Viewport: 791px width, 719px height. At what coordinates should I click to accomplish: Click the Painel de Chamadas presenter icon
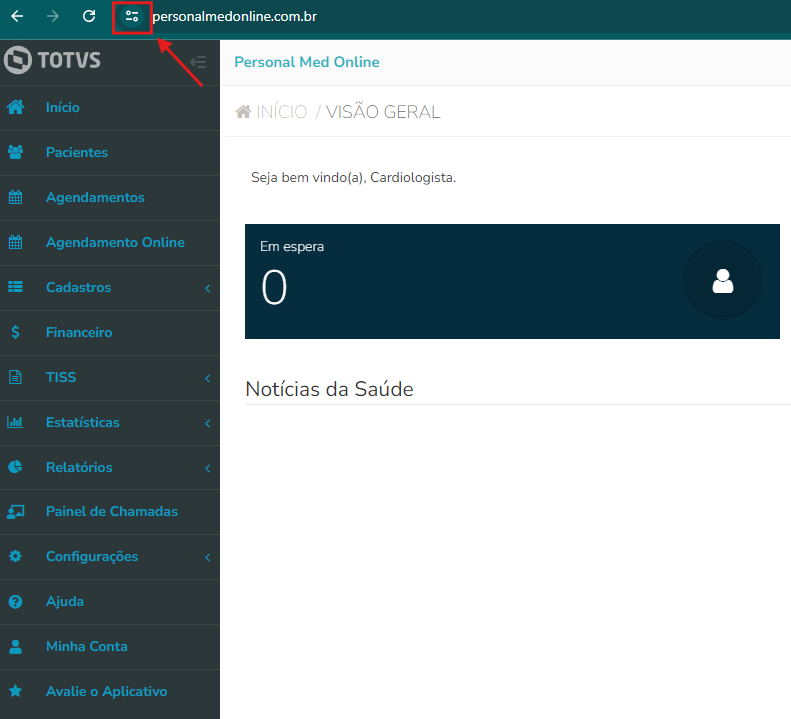coord(15,512)
